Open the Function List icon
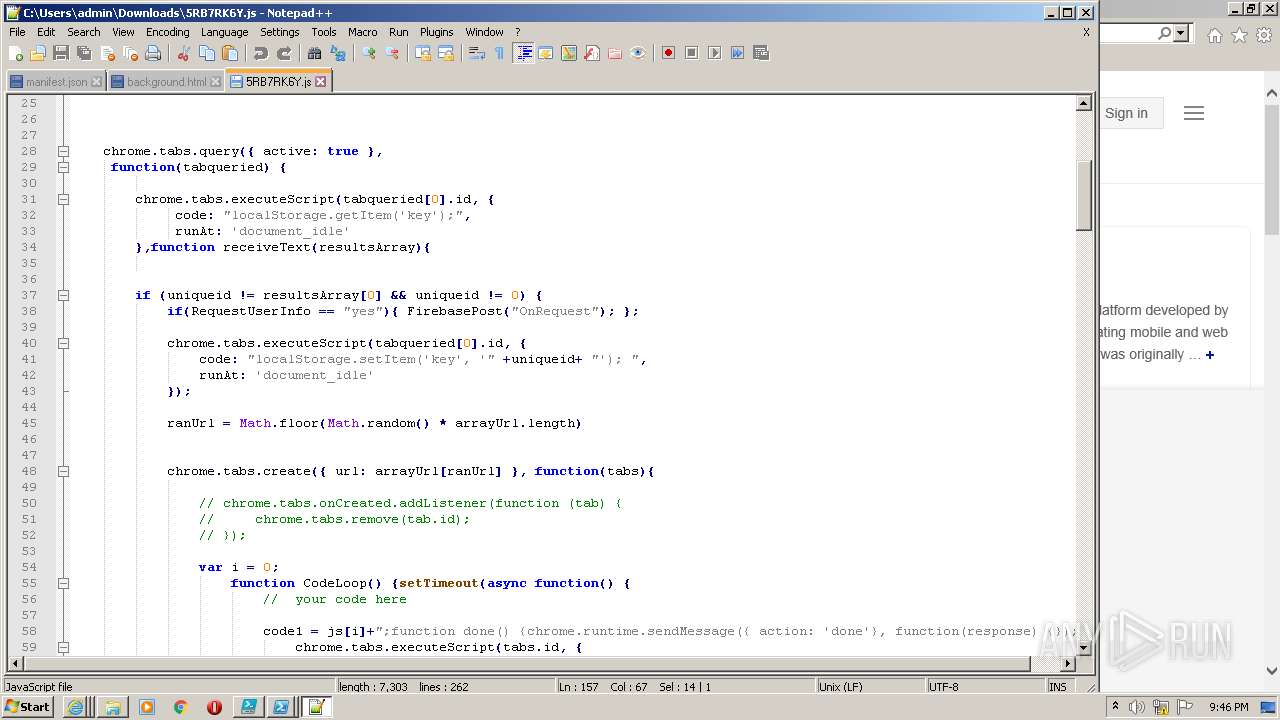The width and height of the screenshot is (1280, 720). 592,53
